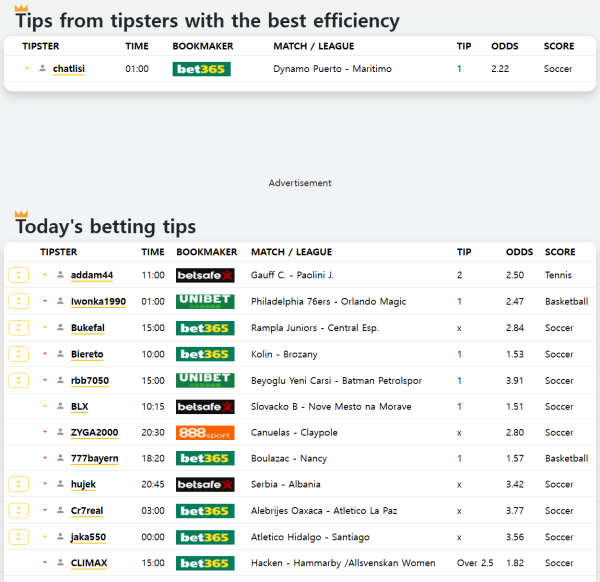The image size is (600, 582).
Task: Click Unibet logo in rbb7050's row
Action: click(x=205, y=380)
